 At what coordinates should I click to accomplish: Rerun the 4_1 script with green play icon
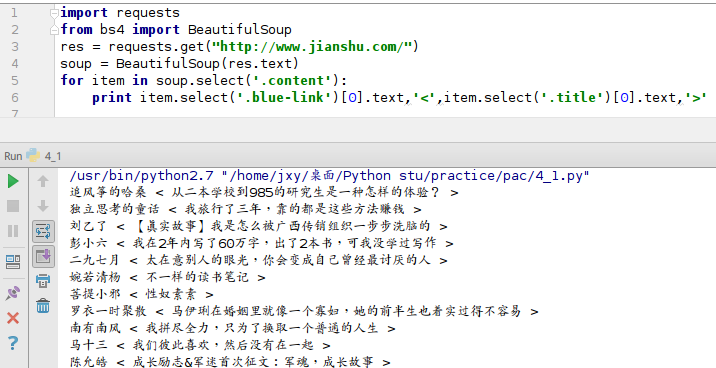(13, 181)
